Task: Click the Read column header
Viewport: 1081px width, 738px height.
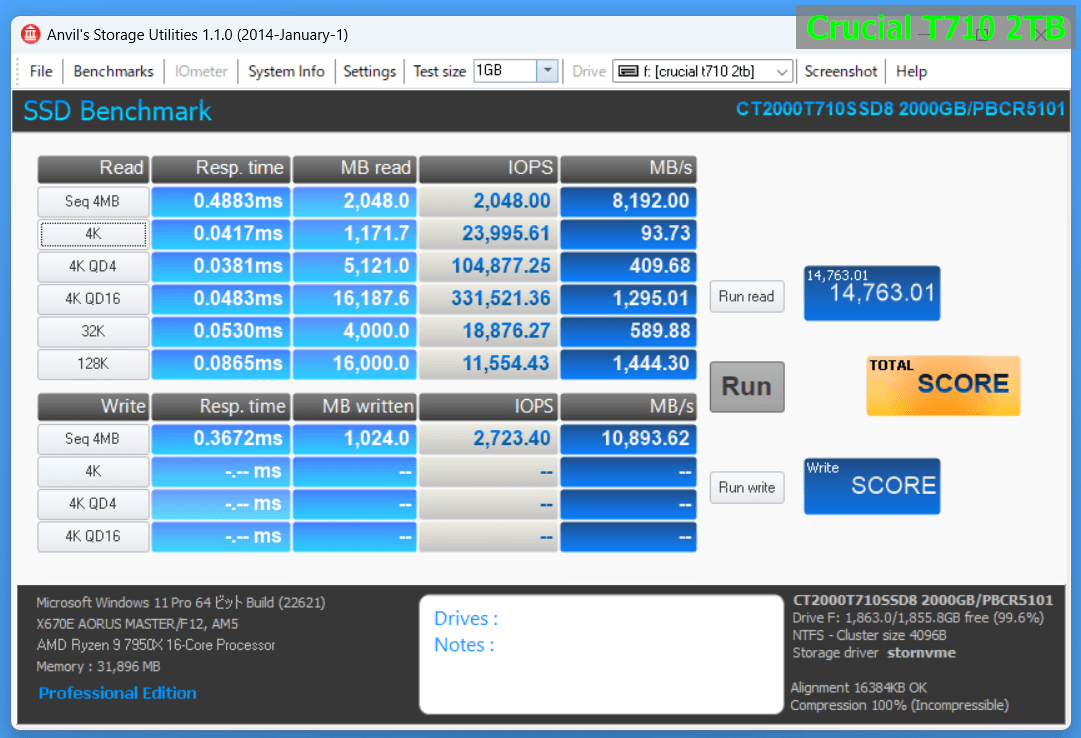Action: pos(93,168)
